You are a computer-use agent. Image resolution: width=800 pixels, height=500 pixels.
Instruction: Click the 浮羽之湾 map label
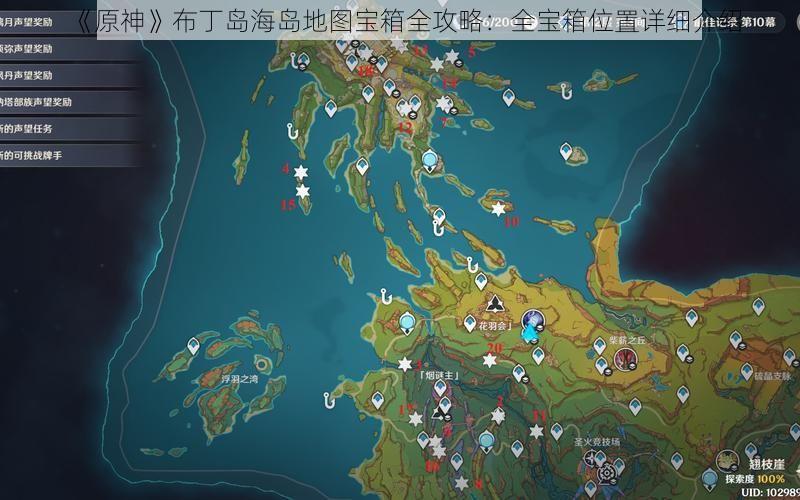coord(239,379)
